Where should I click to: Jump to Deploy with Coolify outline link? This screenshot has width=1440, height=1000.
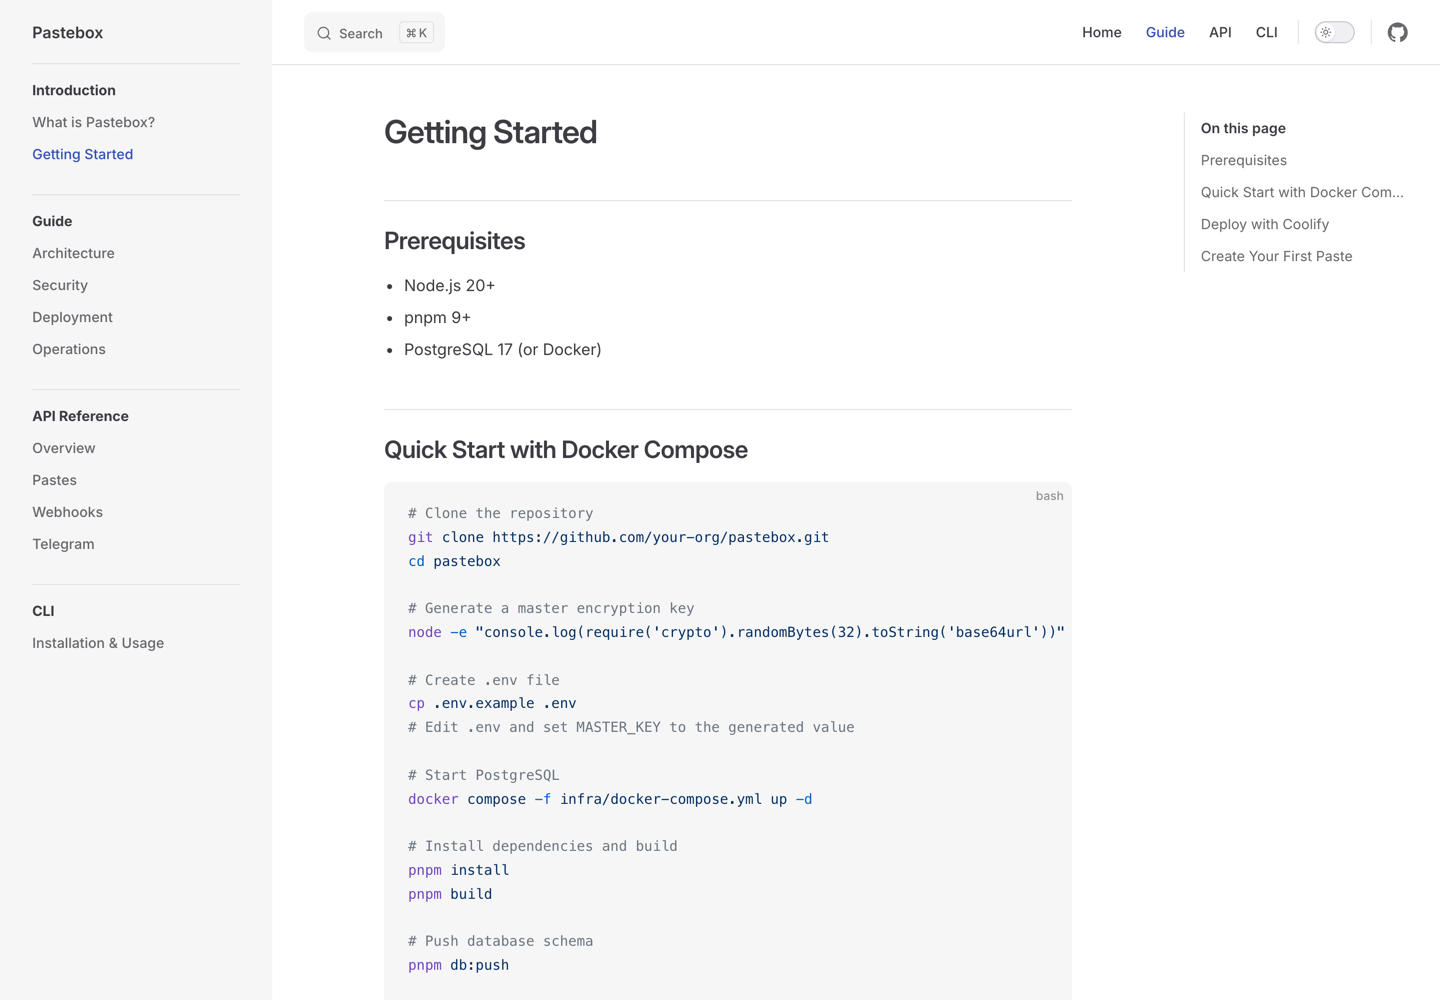coord(1264,224)
